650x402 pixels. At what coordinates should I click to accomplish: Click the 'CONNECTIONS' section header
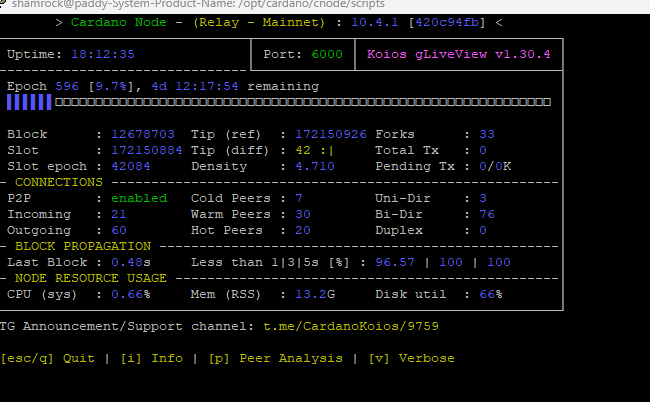coord(59,182)
